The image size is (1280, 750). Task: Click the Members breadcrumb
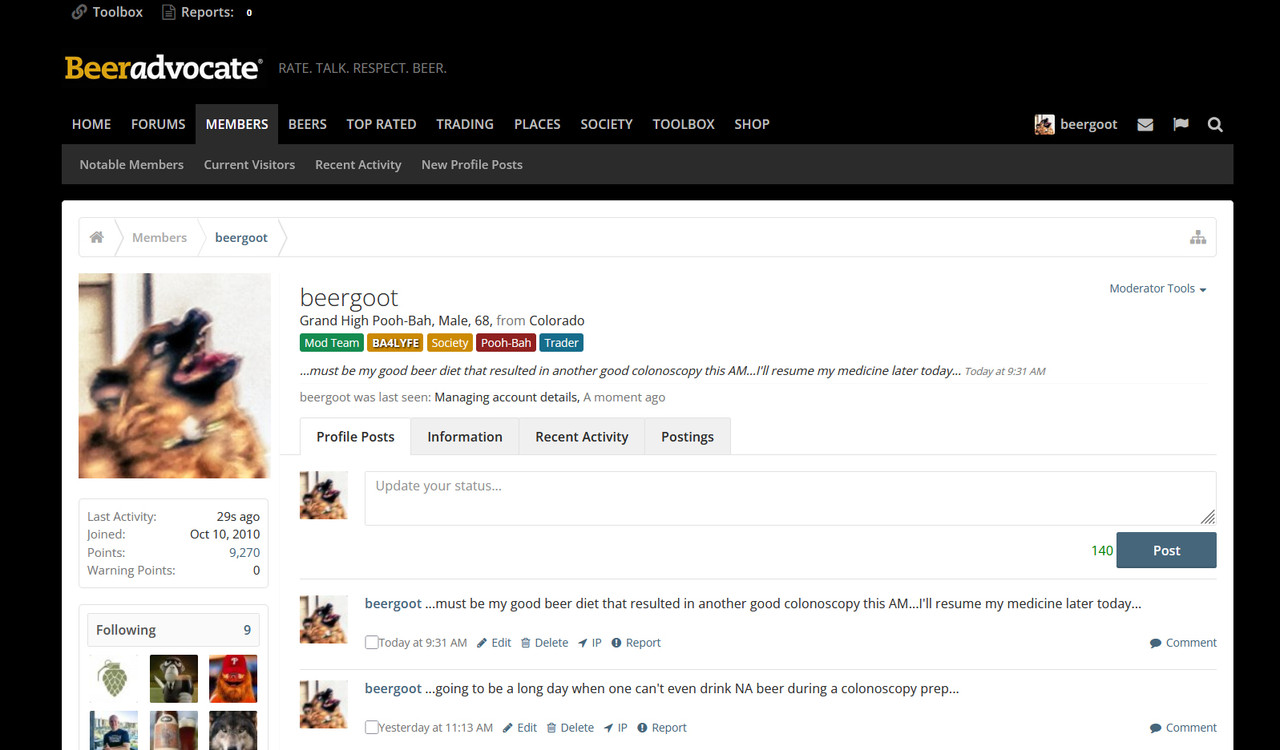[x=159, y=237]
